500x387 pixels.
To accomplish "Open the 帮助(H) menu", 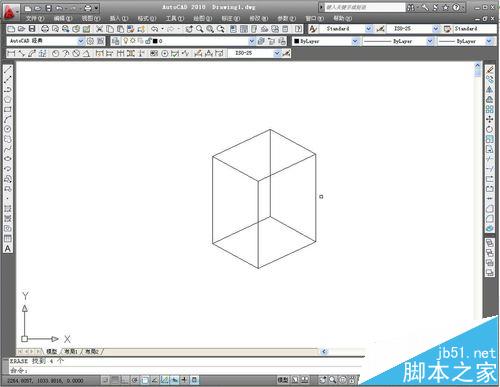I will tap(342, 18).
